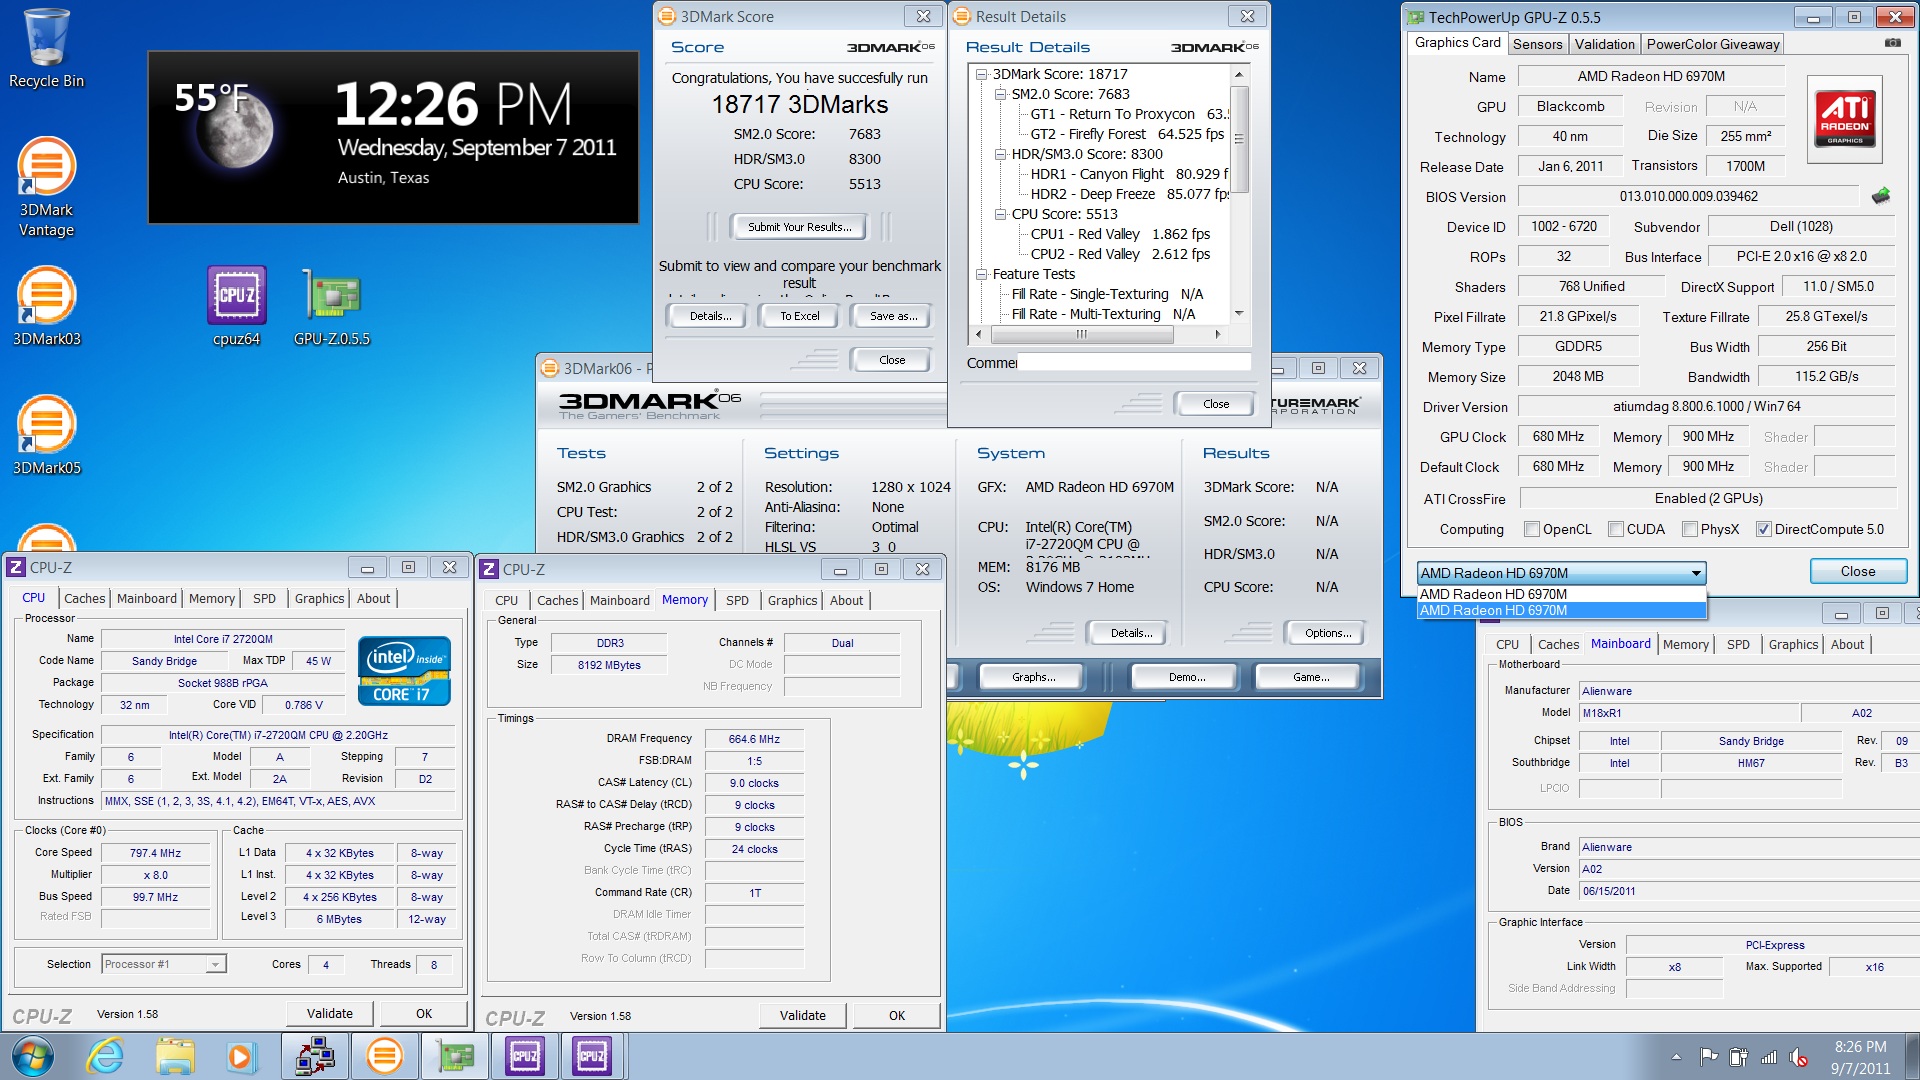This screenshot has width=1920, height=1080.
Task: Click the 3DMark Score window title icon
Action: [667, 16]
